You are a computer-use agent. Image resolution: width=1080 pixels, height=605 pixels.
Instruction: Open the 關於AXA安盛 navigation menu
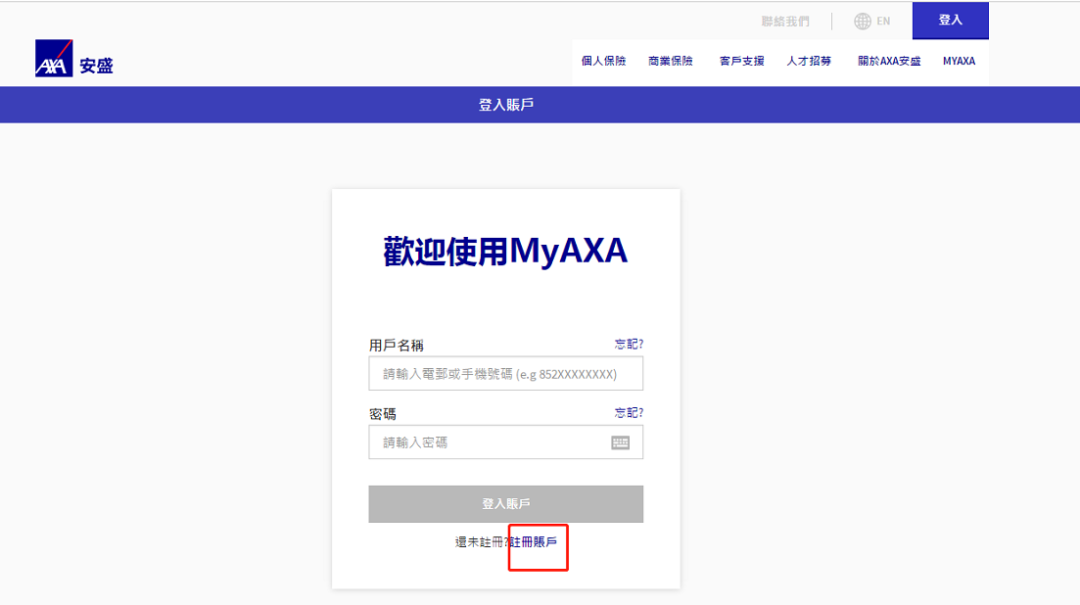tap(888, 60)
